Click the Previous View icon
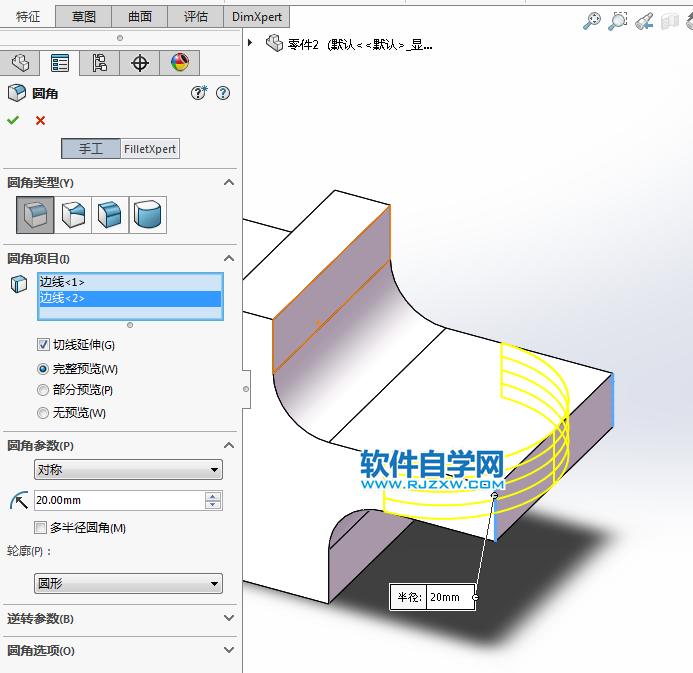This screenshot has height=673, width=693. pyautogui.click(x=644, y=21)
